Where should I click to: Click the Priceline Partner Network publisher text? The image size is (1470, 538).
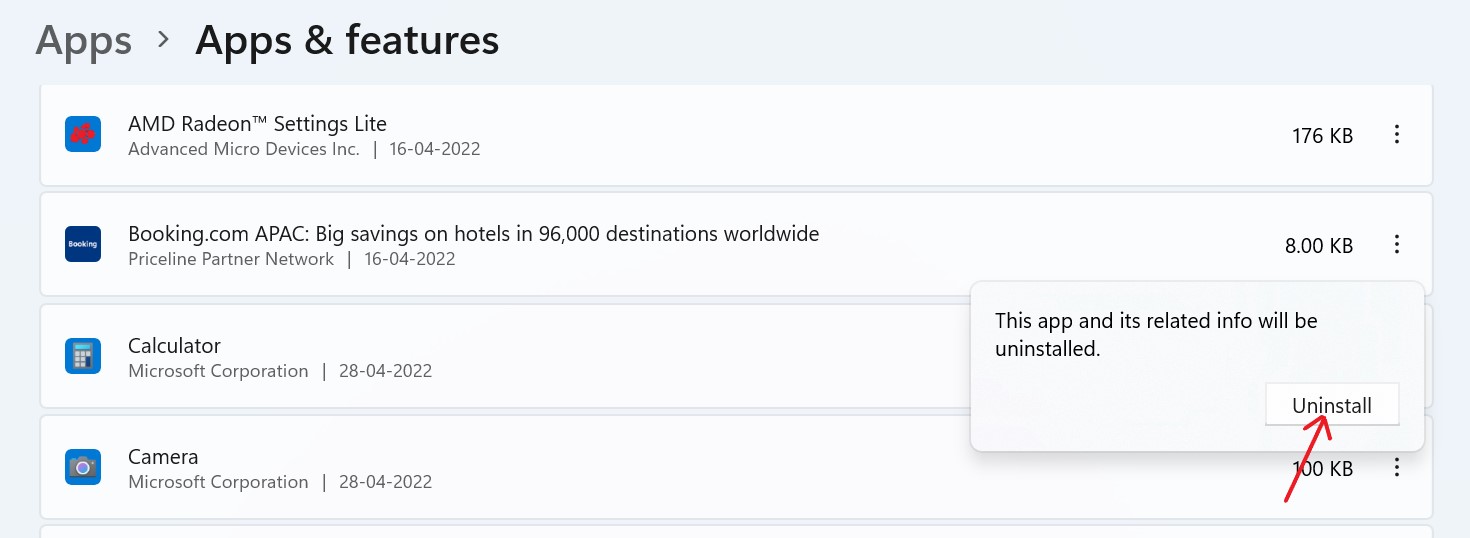[231, 259]
